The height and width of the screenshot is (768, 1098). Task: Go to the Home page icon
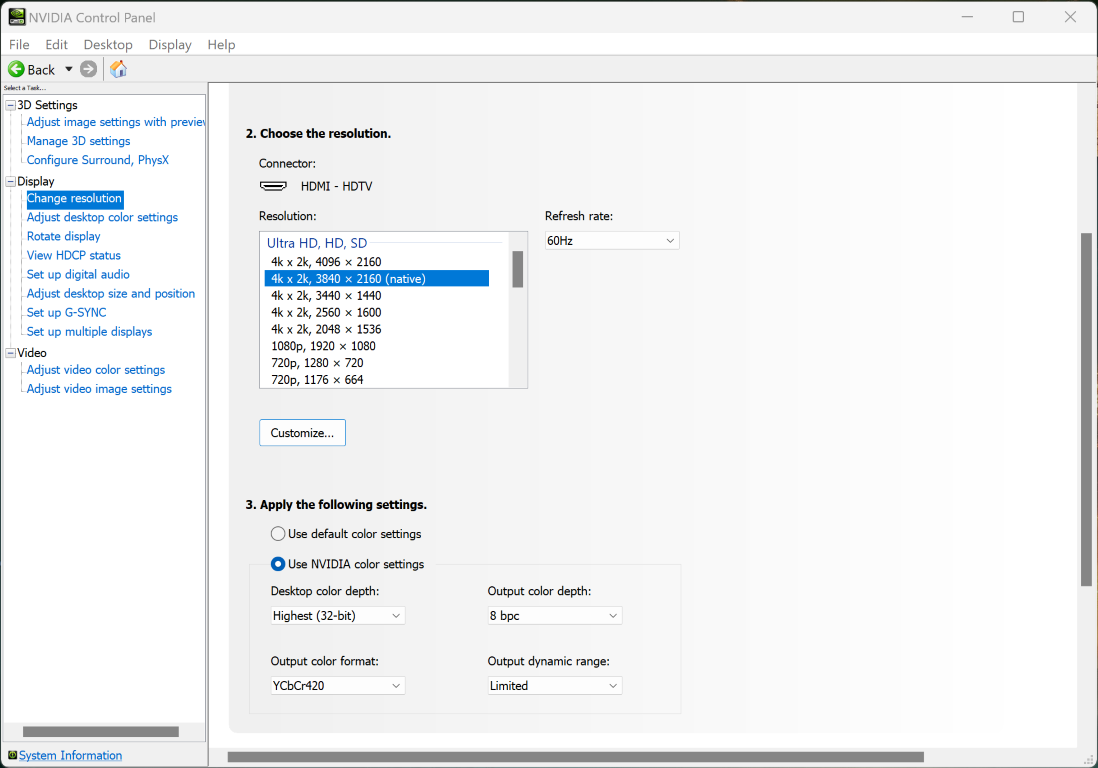click(118, 69)
